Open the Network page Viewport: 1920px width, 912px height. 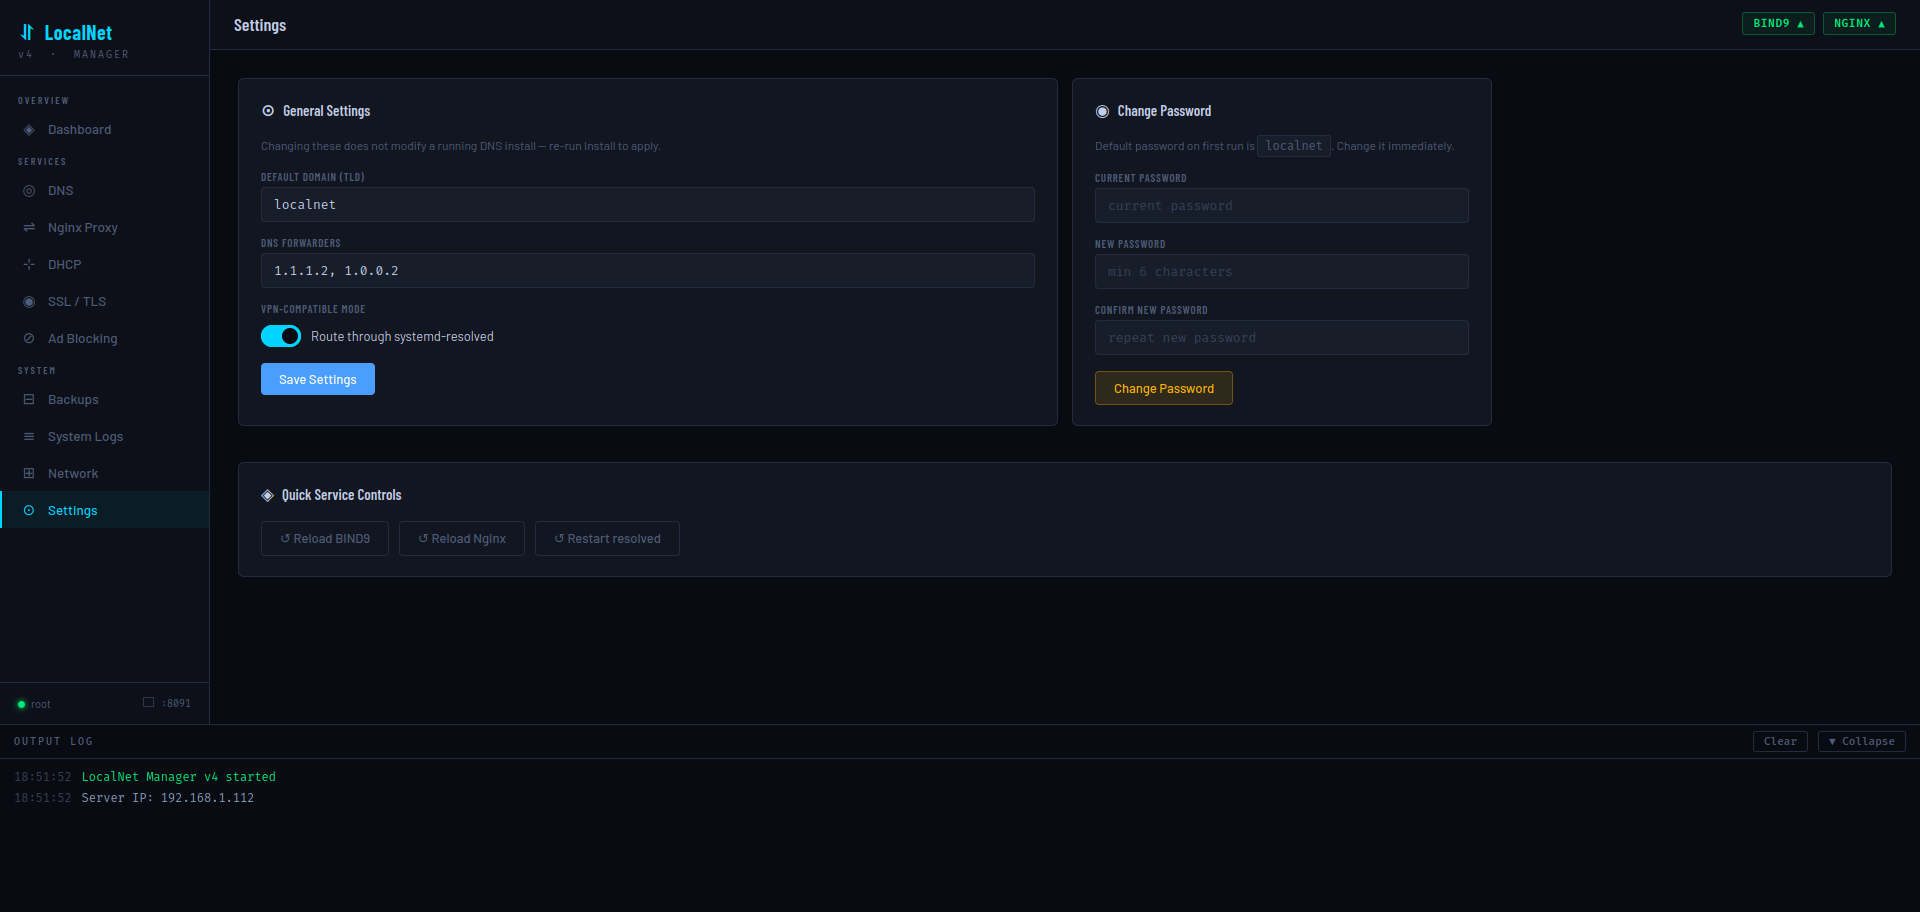click(x=105, y=474)
